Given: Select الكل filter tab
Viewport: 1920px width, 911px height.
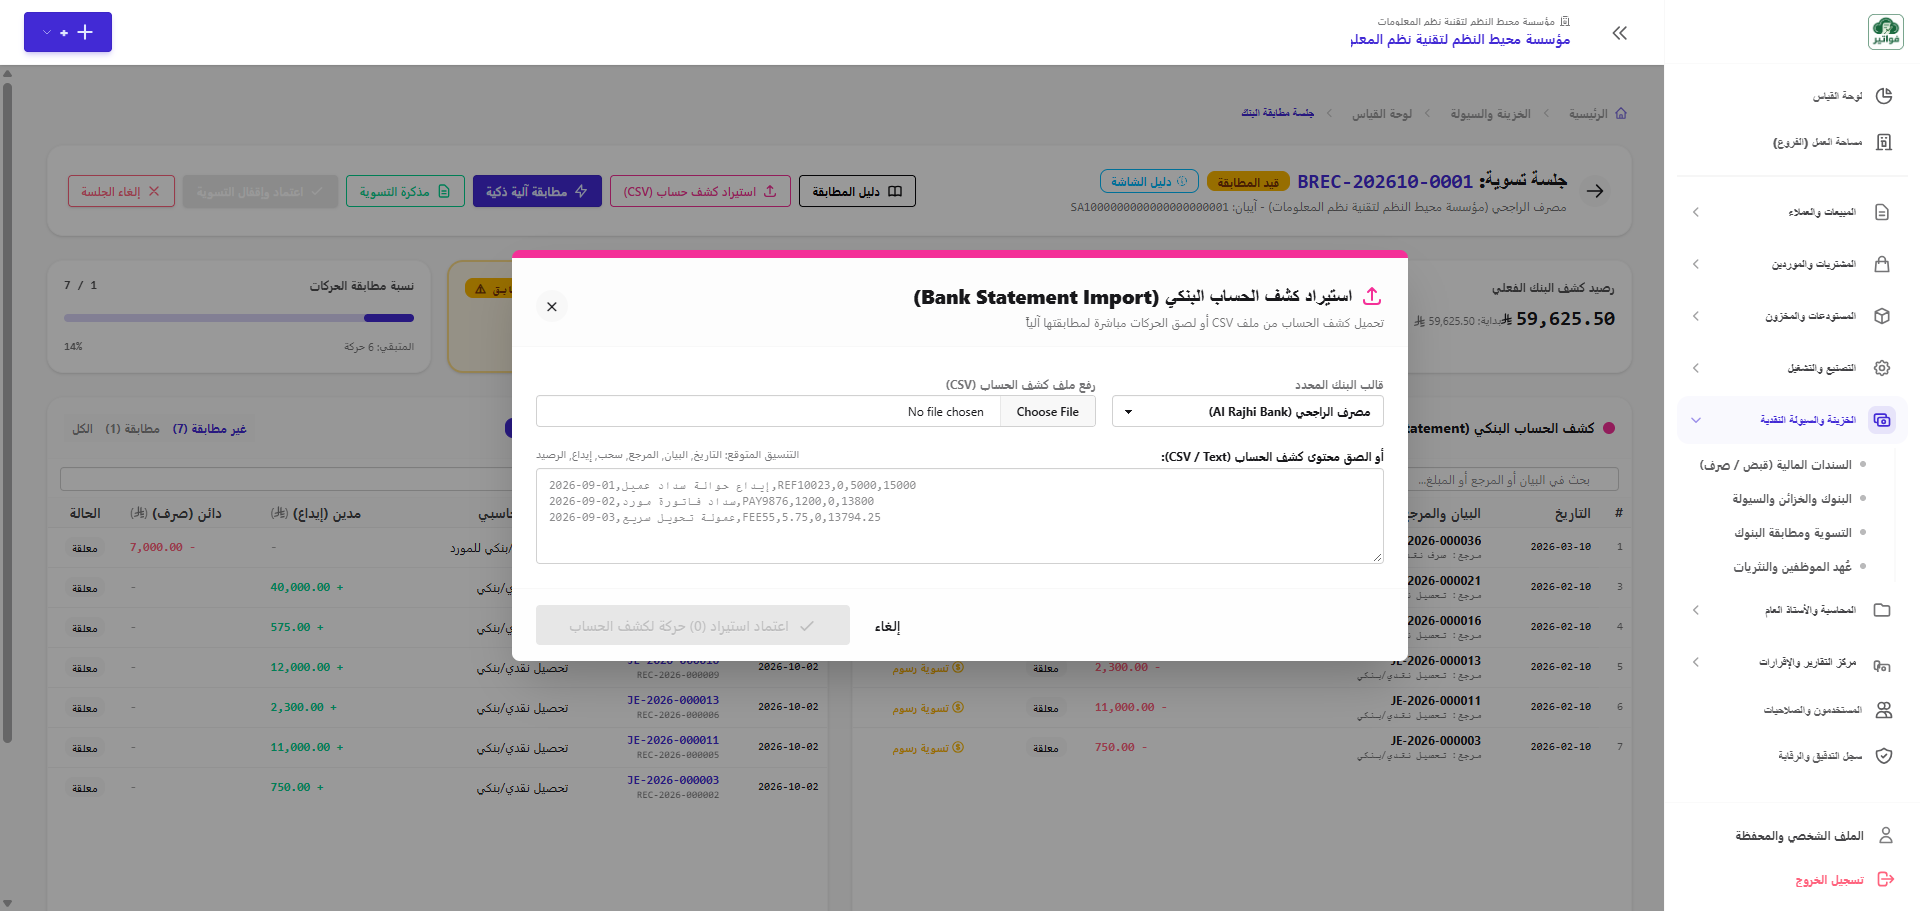Looking at the screenshot, I should (82, 428).
